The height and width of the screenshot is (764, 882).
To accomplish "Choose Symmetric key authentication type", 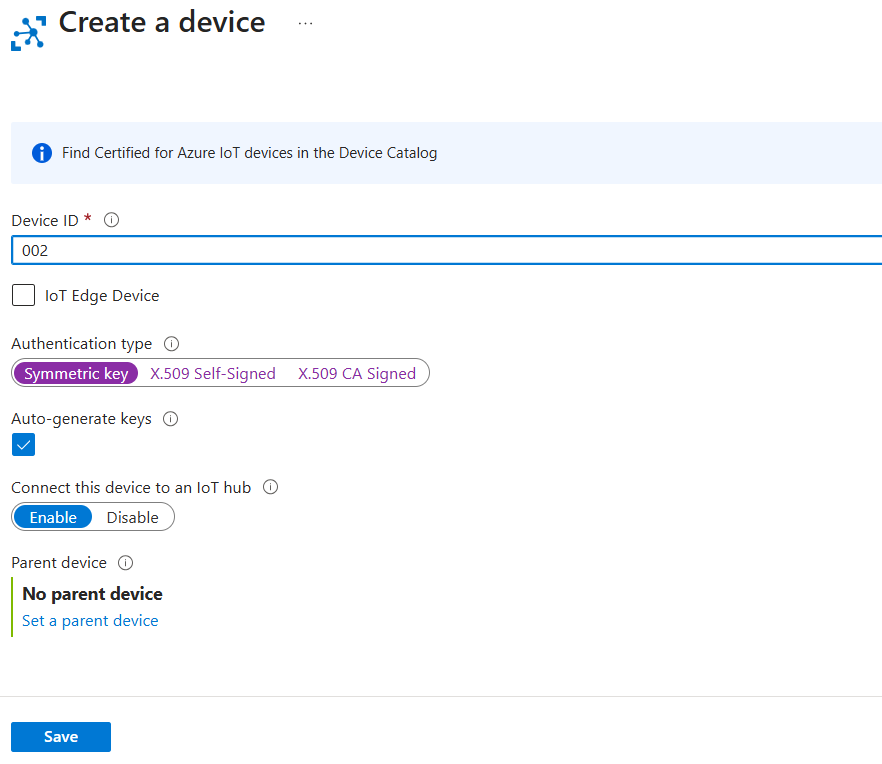I will click(x=76, y=373).
